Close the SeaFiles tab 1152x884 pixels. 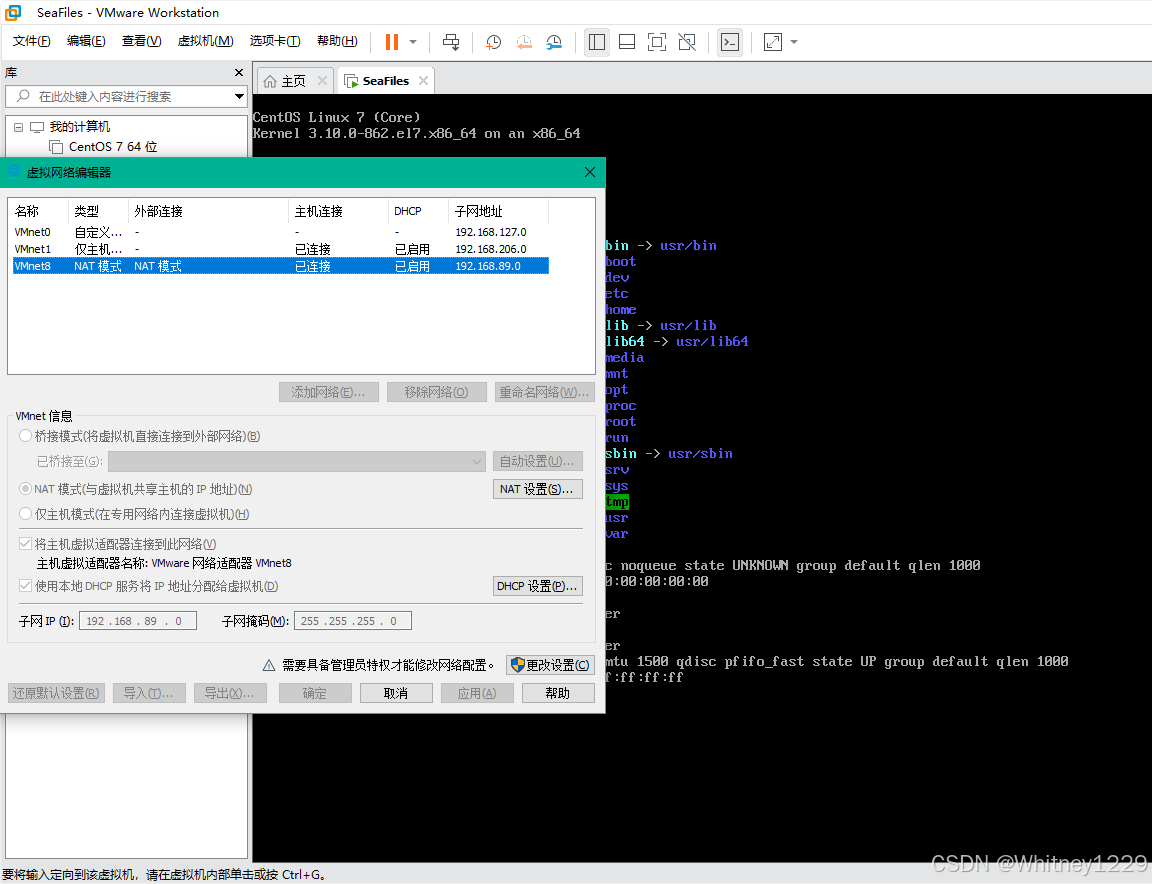tap(423, 81)
